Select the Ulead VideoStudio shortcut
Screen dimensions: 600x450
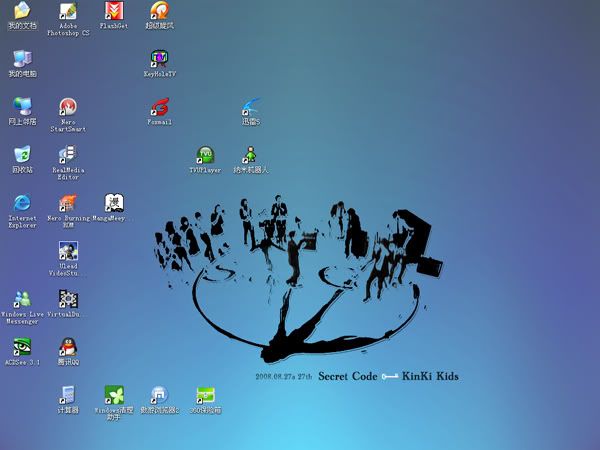tap(68, 250)
